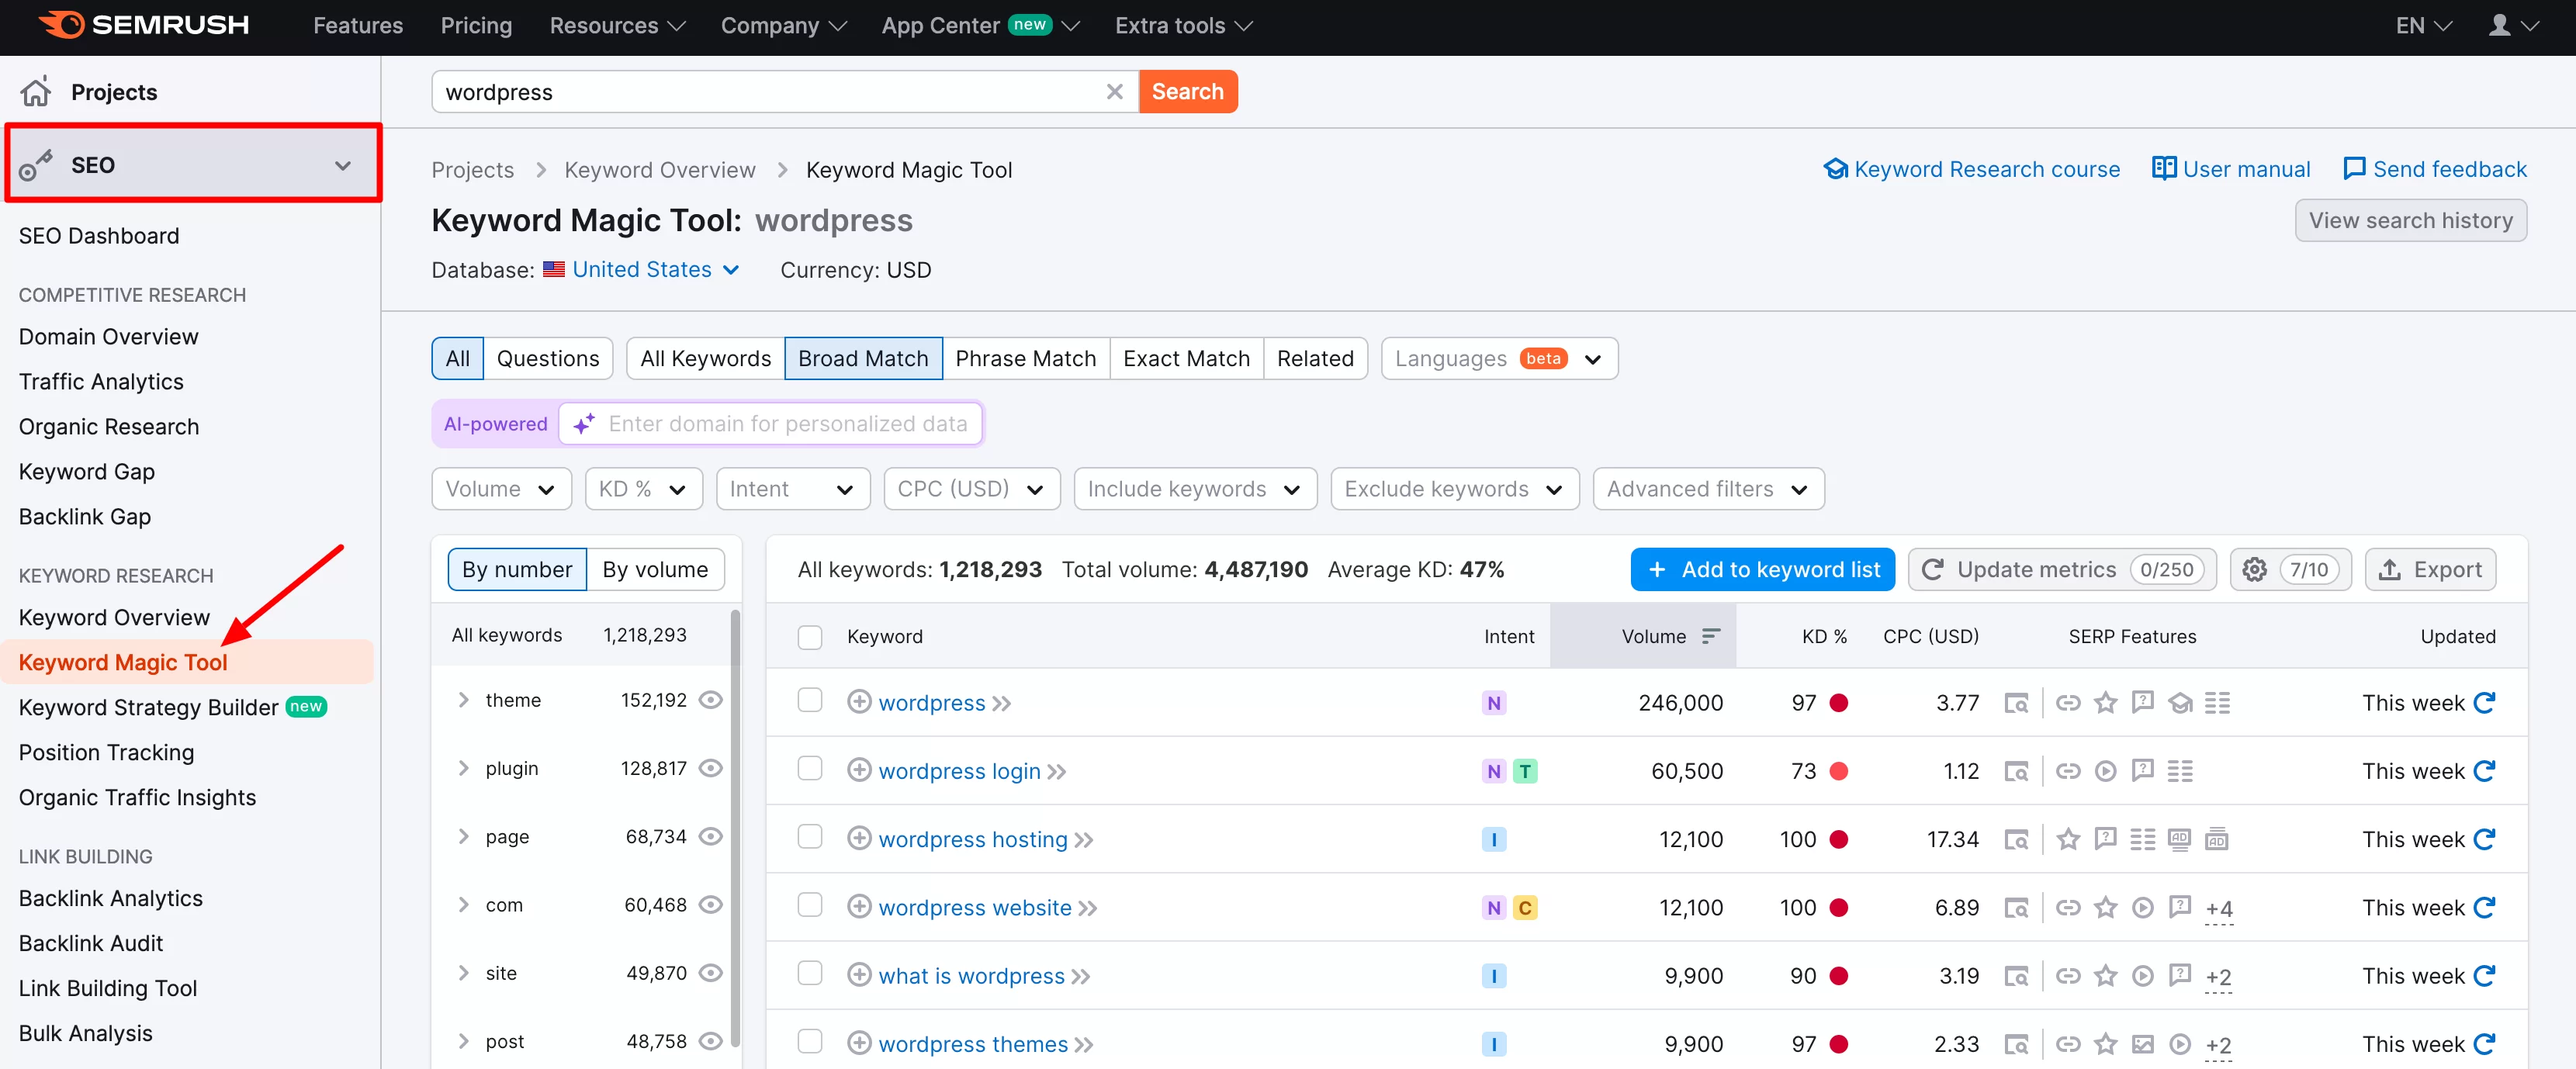Open the KD% dropdown filter
2576x1069 pixels.
pyautogui.click(x=642, y=488)
